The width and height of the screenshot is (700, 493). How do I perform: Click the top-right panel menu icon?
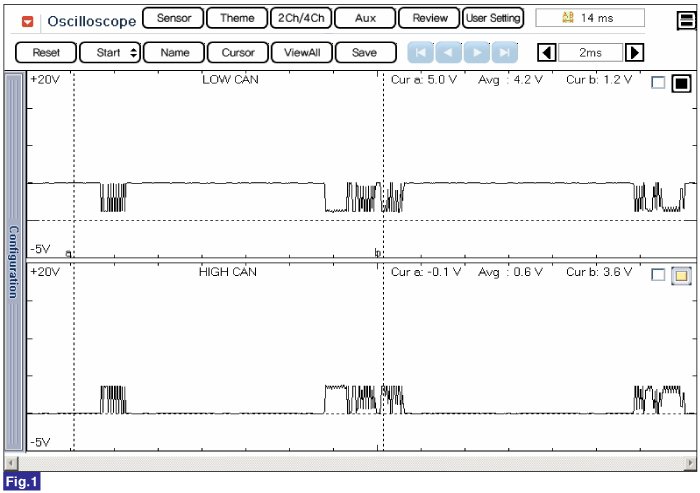pyautogui.click(x=688, y=18)
